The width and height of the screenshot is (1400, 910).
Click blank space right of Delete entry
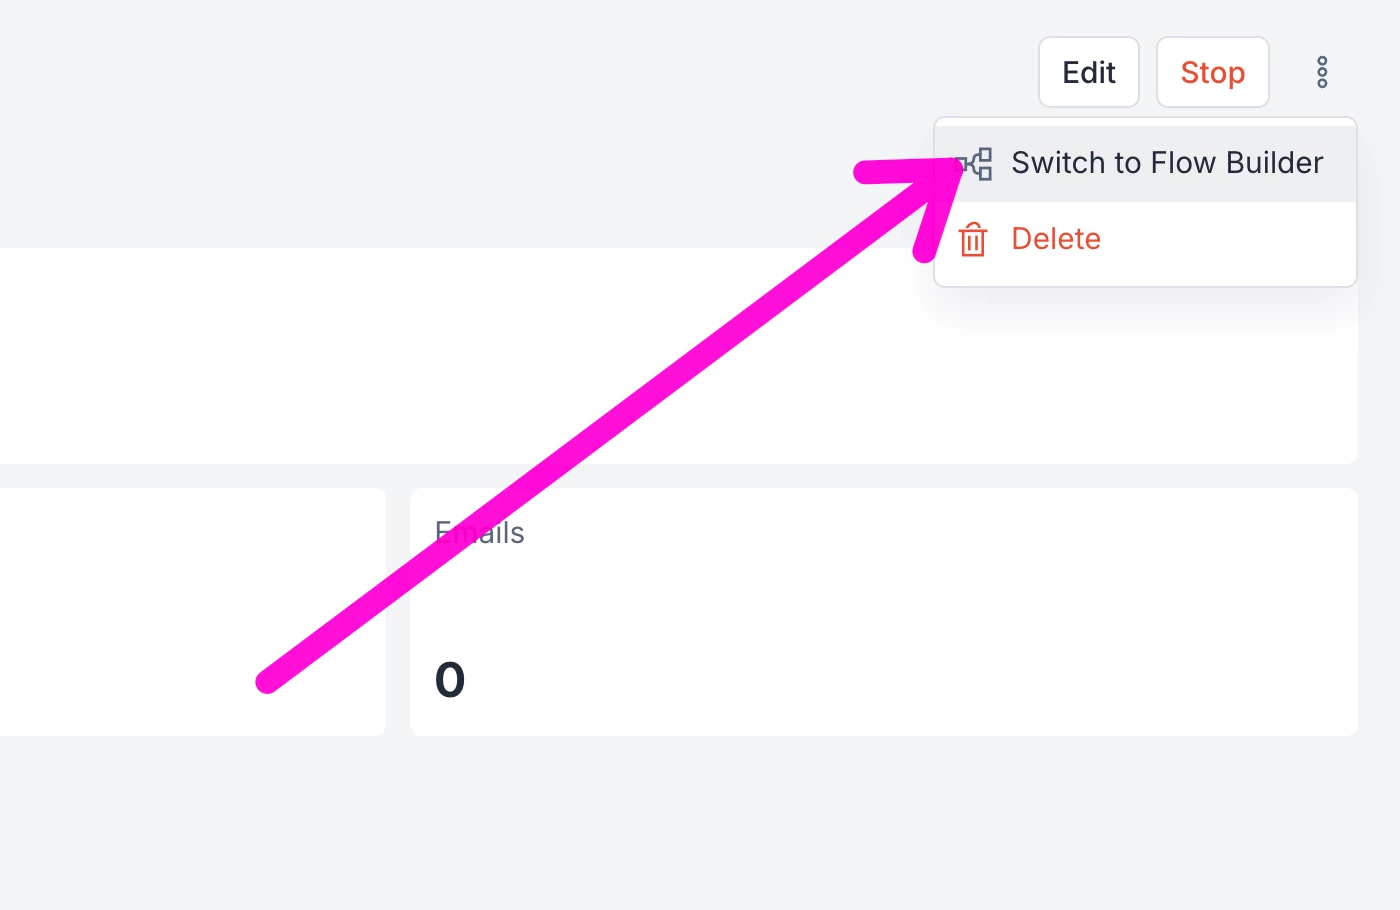click(x=1230, y=240)
